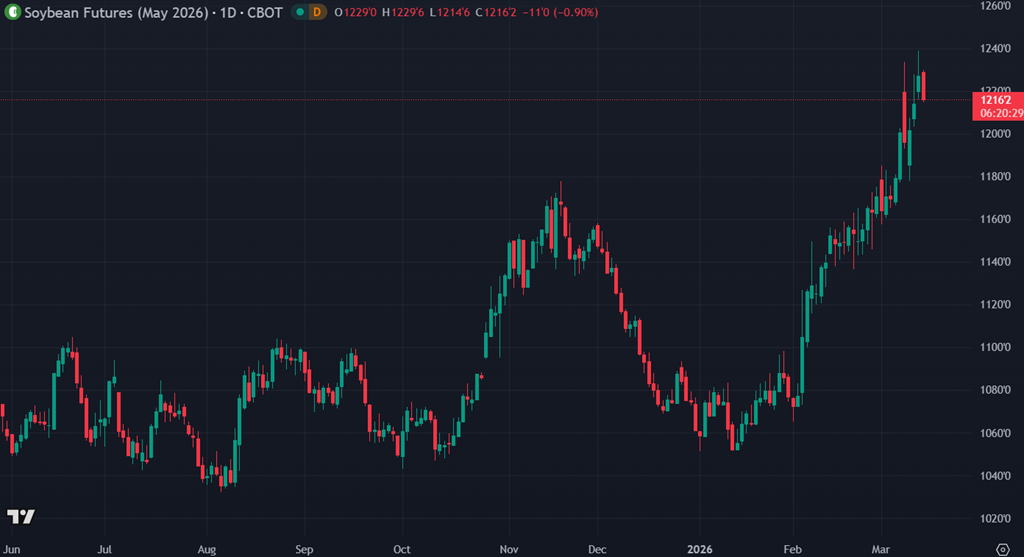Click the countdown timer 06:20:29
This screenshot has height=557, width=1024.
pyautogui.click(x=997, y=113)
